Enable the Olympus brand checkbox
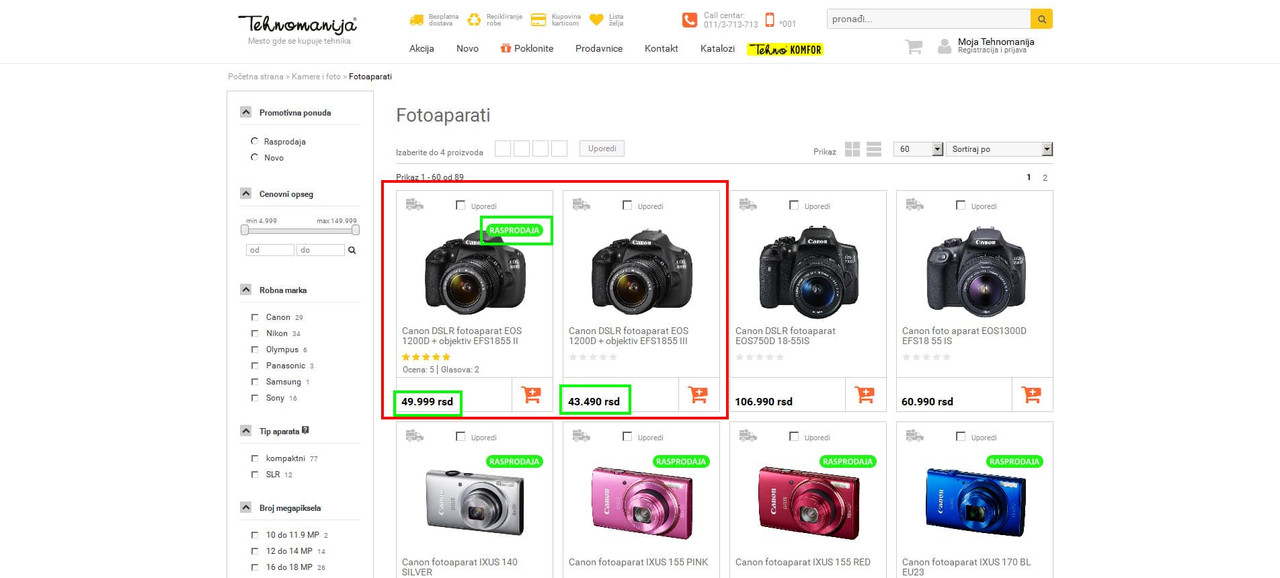The image size is (1280, 578). (x=255, y=349)
